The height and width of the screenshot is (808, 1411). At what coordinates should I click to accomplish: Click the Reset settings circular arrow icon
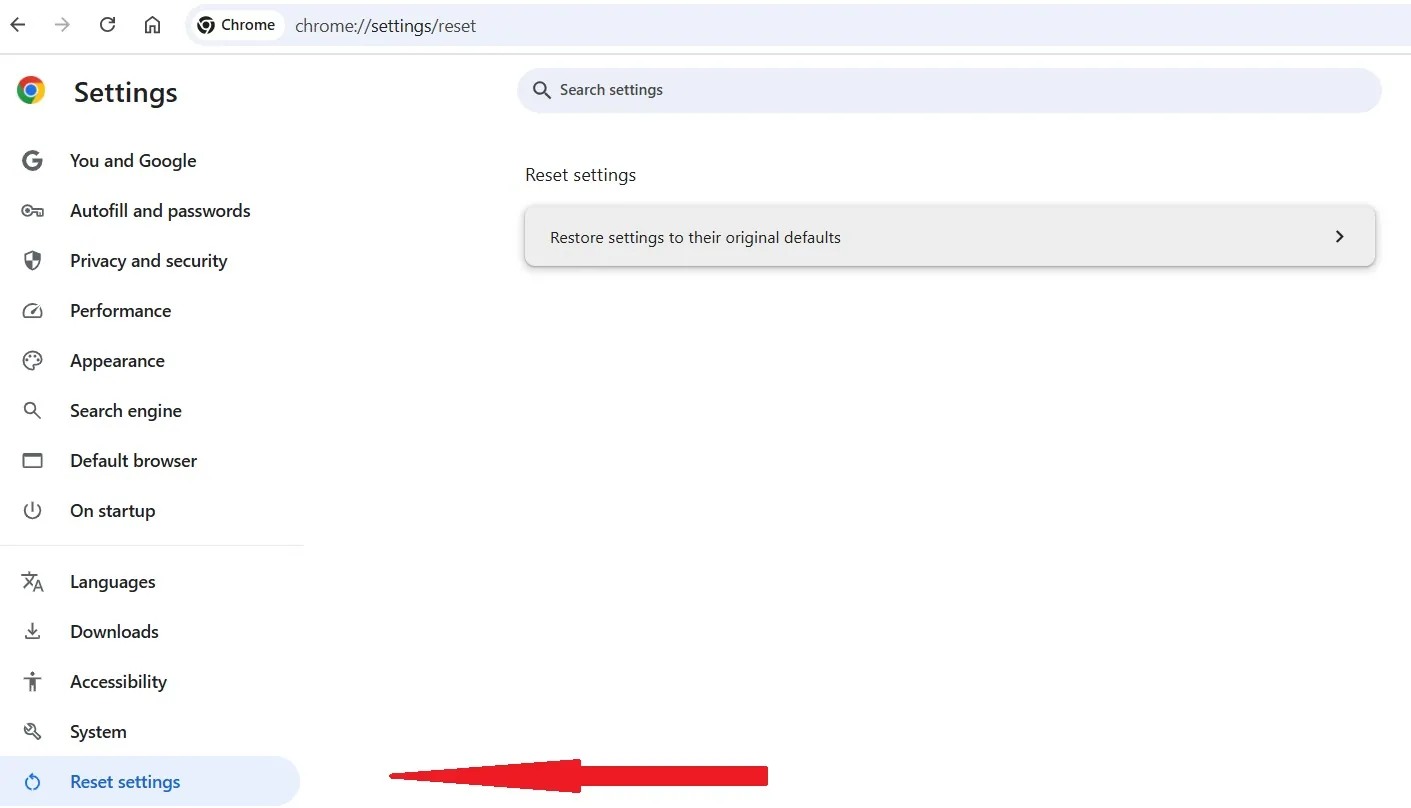click(32, 782)
